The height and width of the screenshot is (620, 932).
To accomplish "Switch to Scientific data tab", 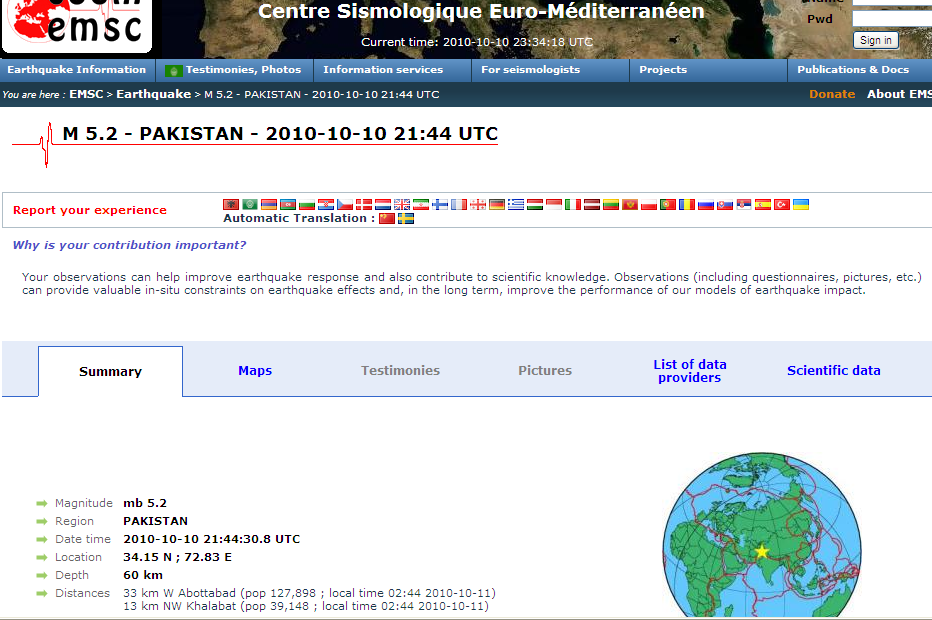I will pyautogui.click(x=834, y=370).
